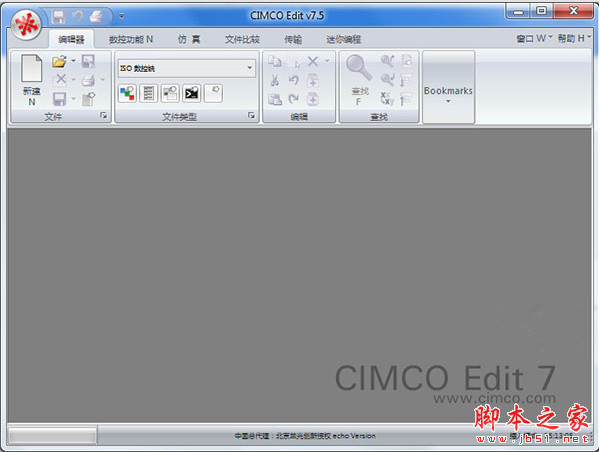Click the up-arrow jump icon in 查找 group
This screenshot has width=600, height=452.
click(x=406, y=99)
